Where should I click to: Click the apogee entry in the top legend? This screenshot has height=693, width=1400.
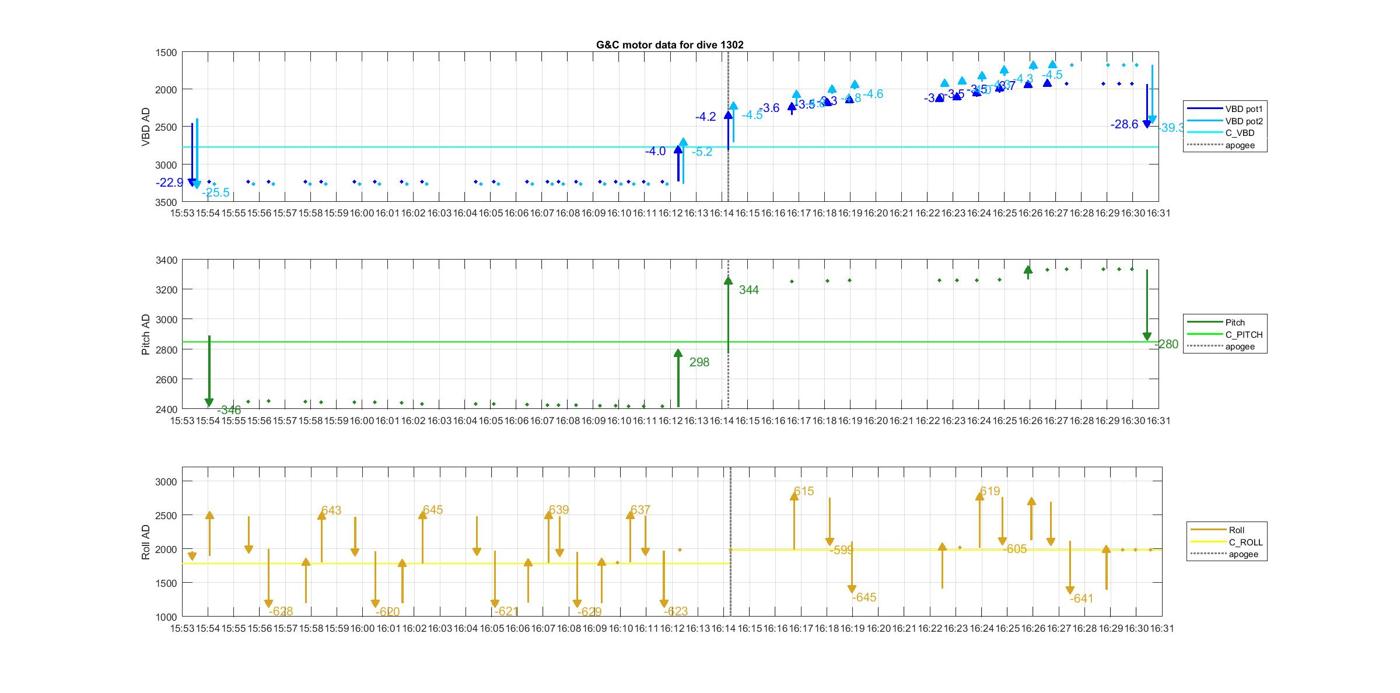[1239, 145]
